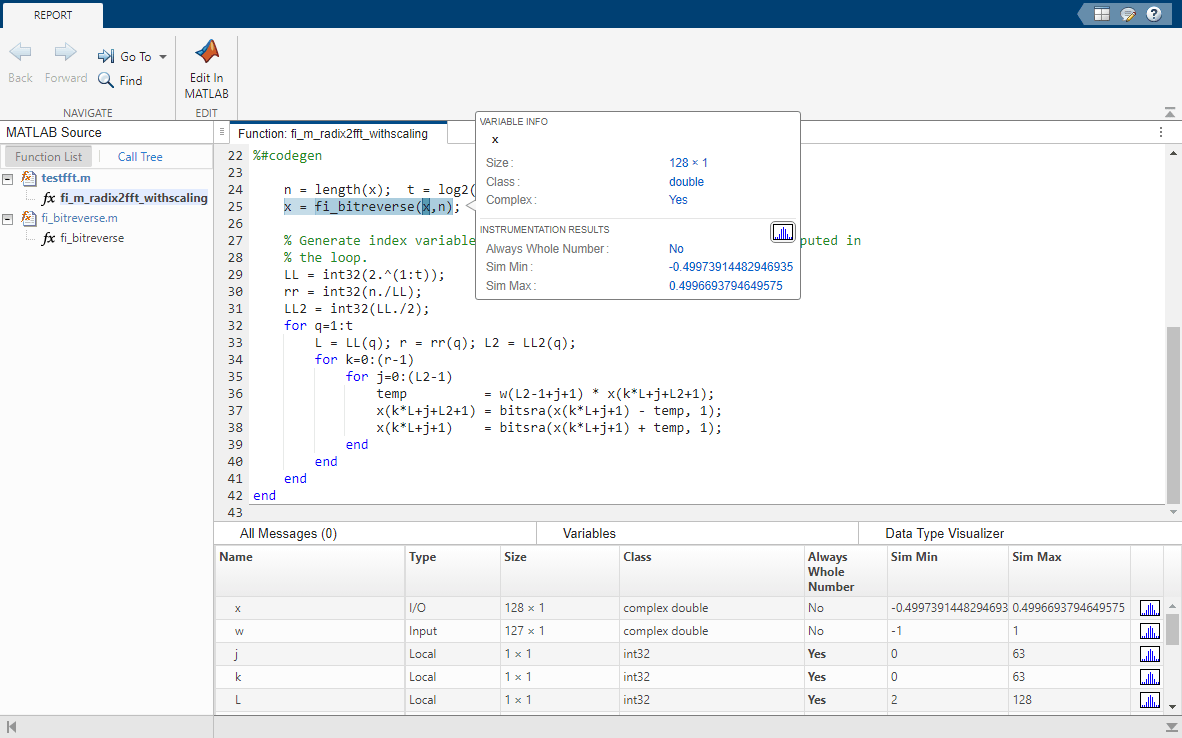The image size is (1182, 738).
Task: Click the bitsra call on line 37
Action: coord(522,411)
